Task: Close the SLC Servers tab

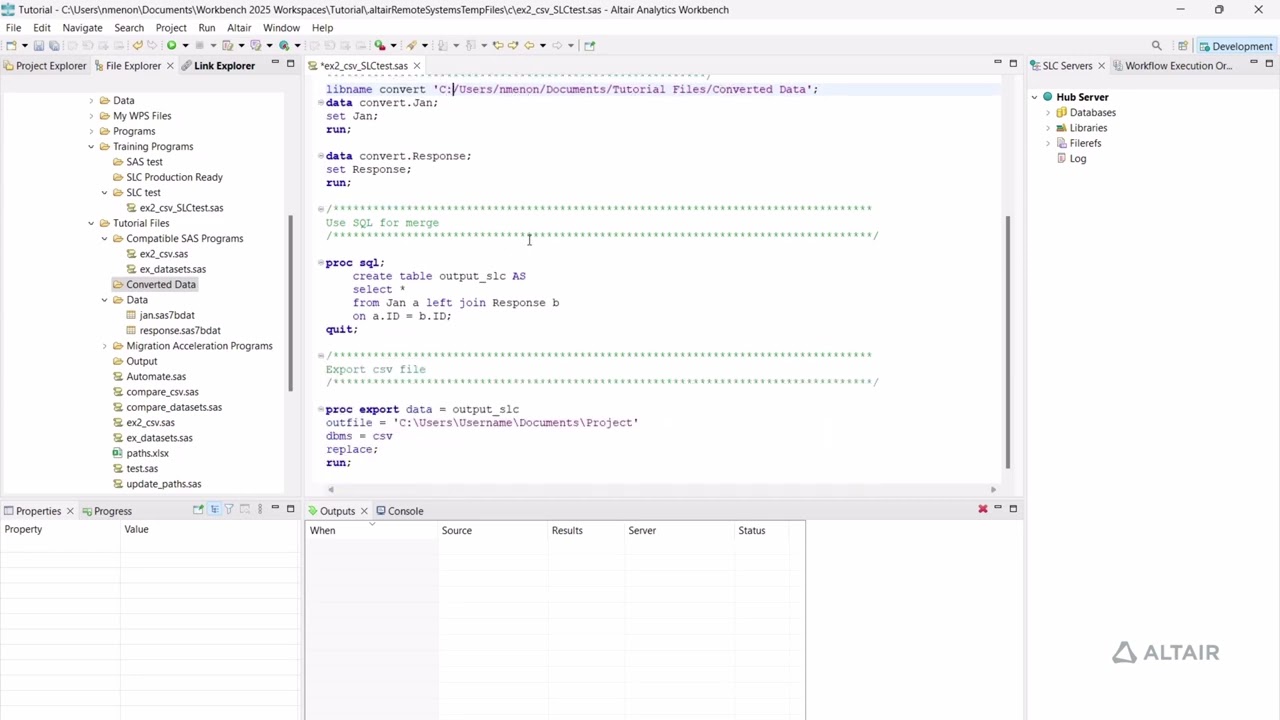Action: click(x=1101, y=66)
